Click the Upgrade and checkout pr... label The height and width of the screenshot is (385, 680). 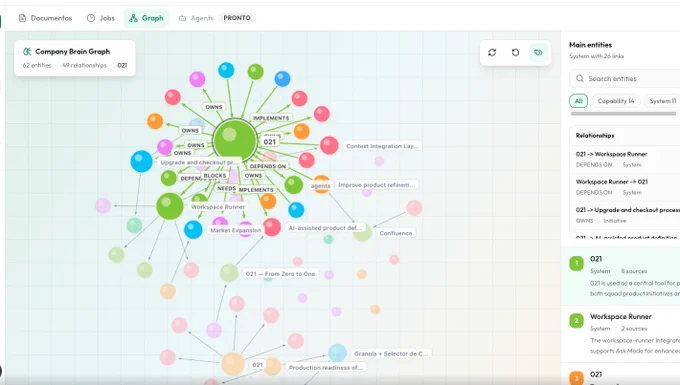199,162
